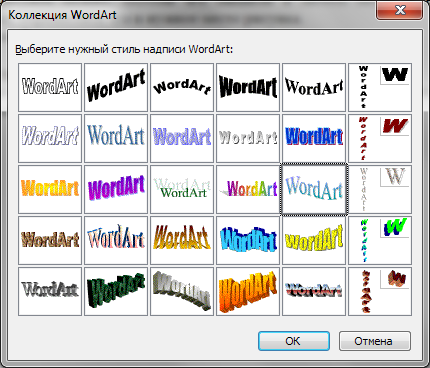
Task: Select the plain black outline WordArt style
Action: coord(50,87)
